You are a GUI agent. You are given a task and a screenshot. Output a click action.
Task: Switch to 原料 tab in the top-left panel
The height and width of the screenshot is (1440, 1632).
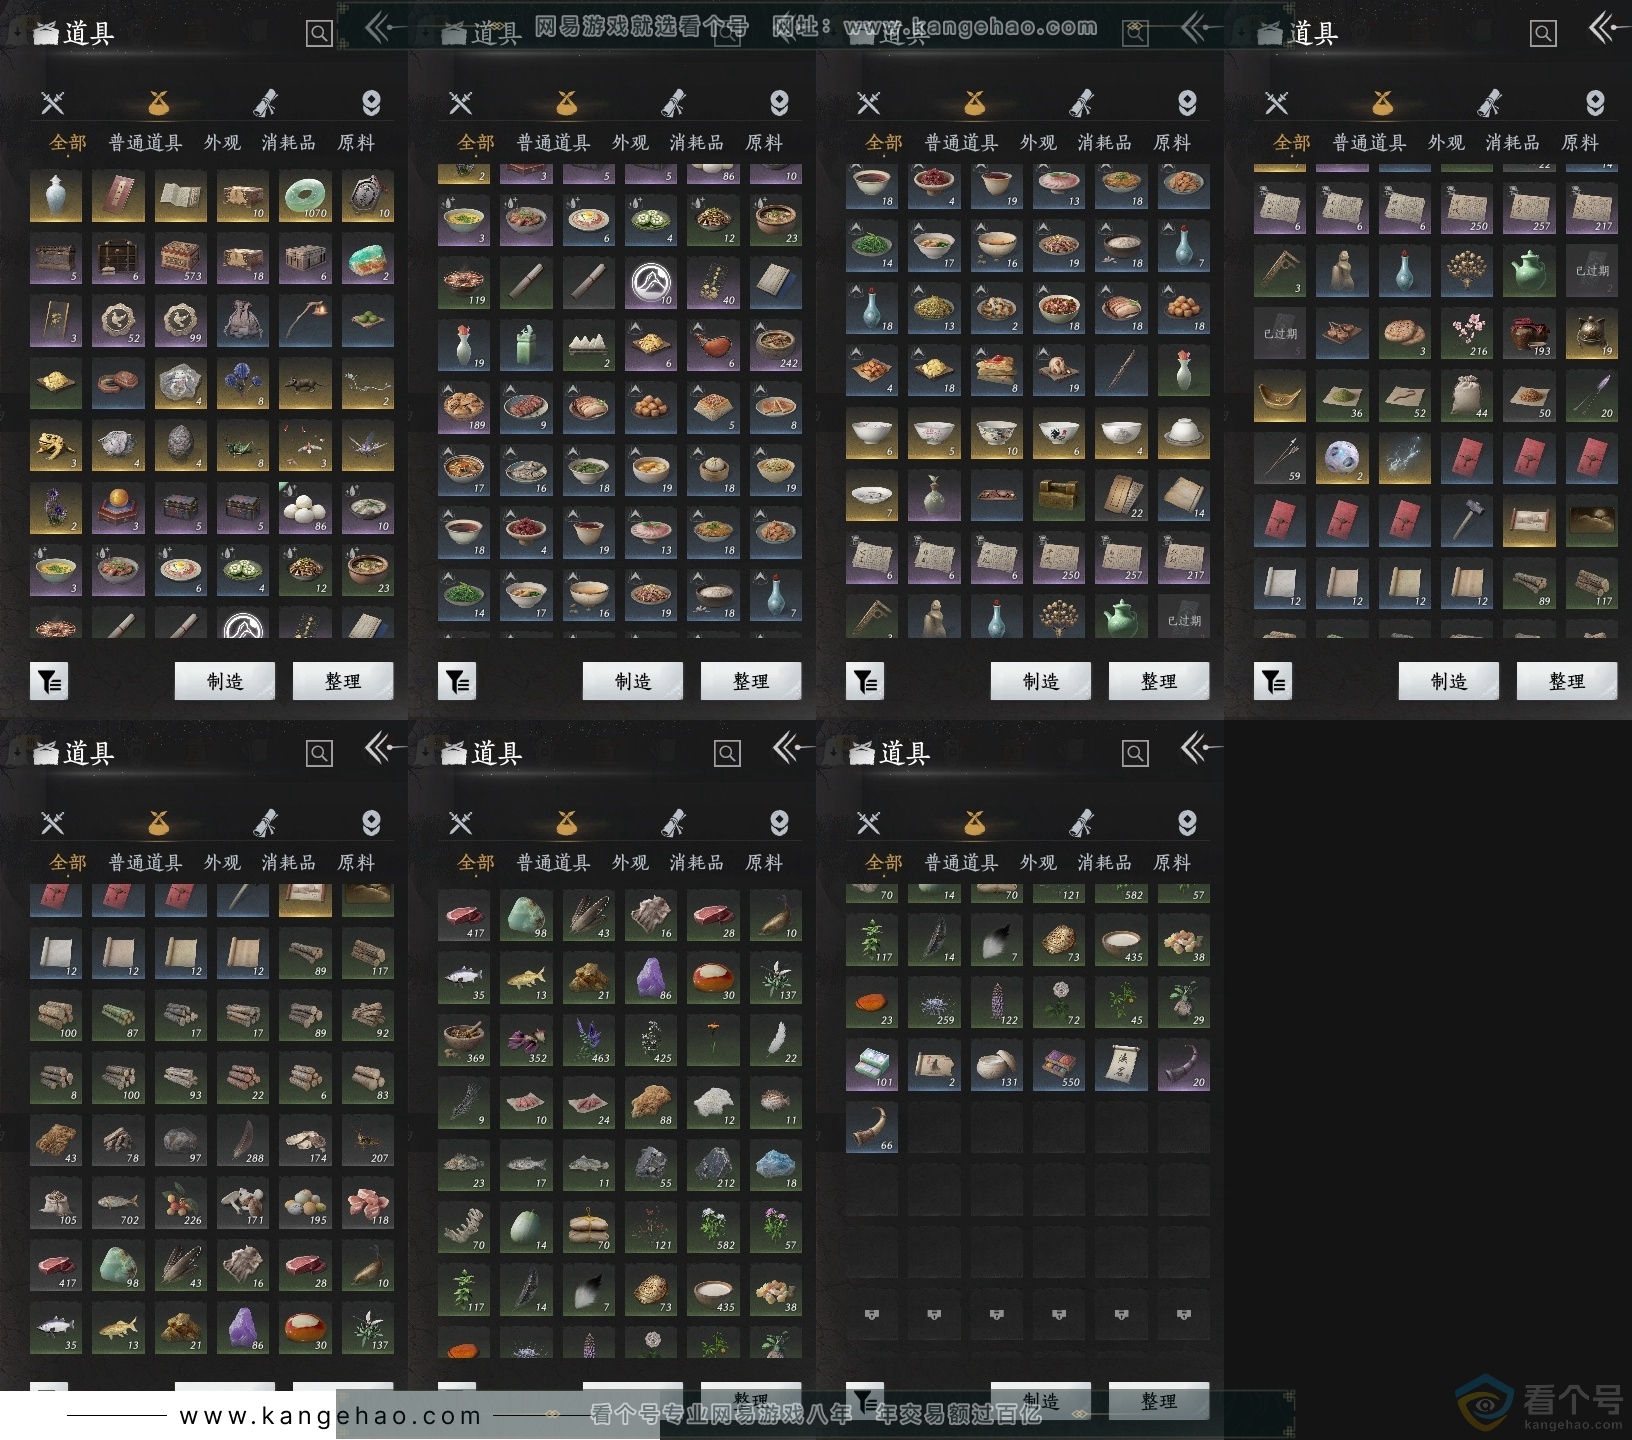point(356,143)
